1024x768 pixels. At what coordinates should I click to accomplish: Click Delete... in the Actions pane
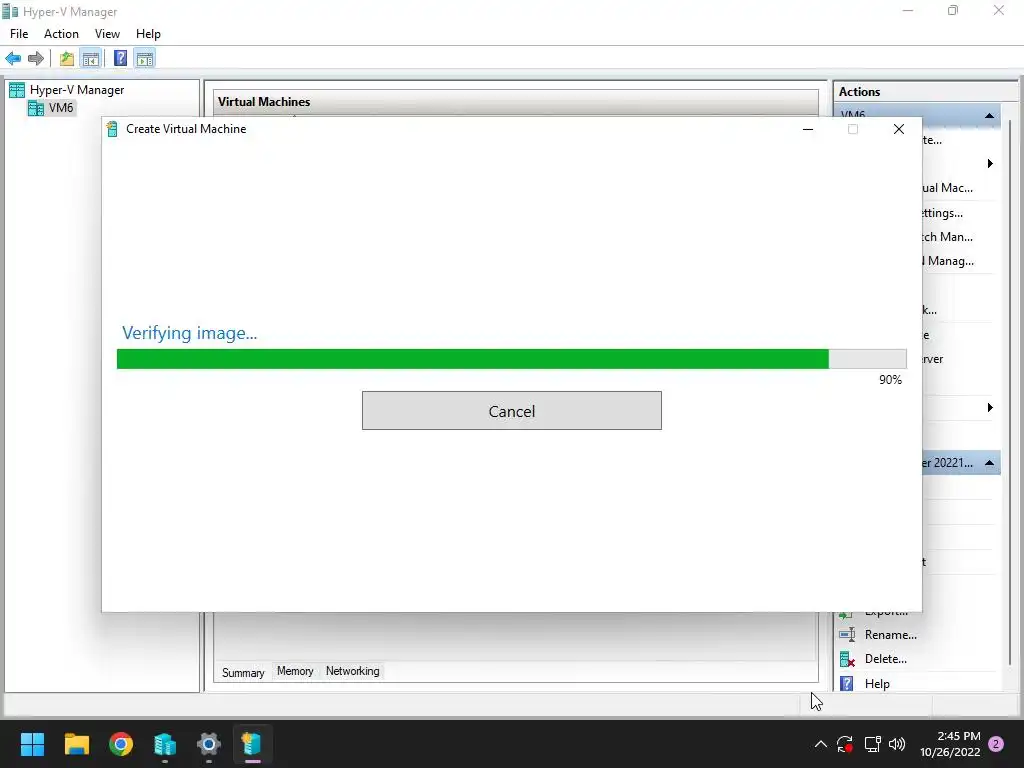[x=886, y=659]
